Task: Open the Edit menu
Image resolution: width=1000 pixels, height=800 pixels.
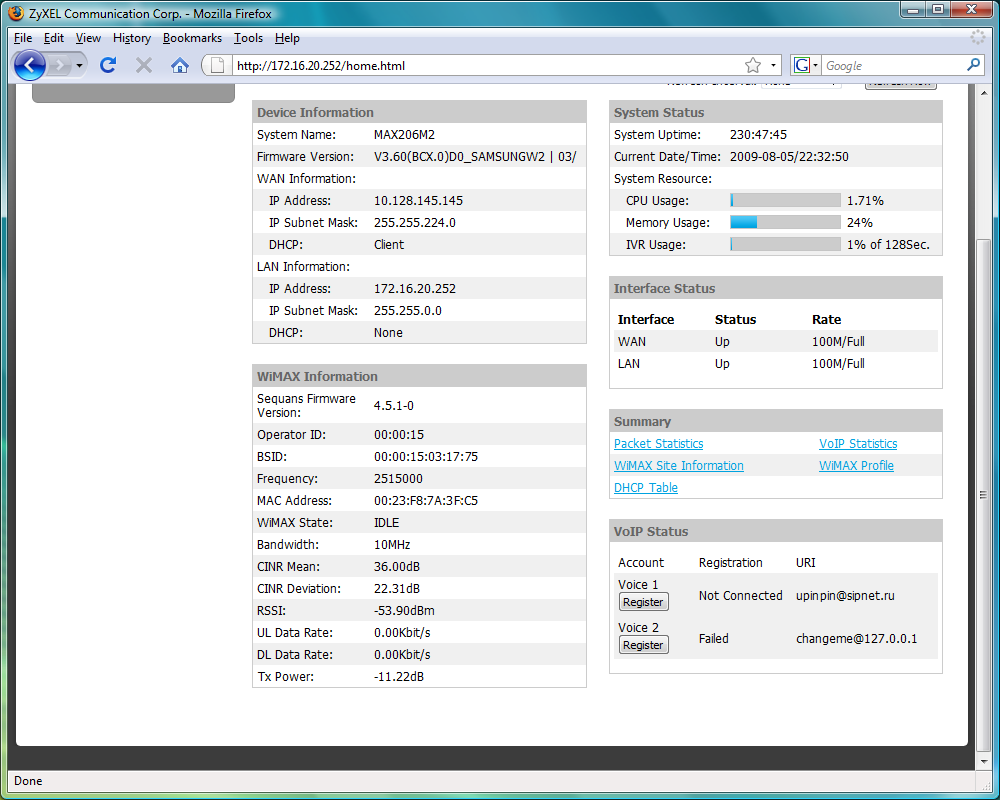Action: (x=54, y=38)
